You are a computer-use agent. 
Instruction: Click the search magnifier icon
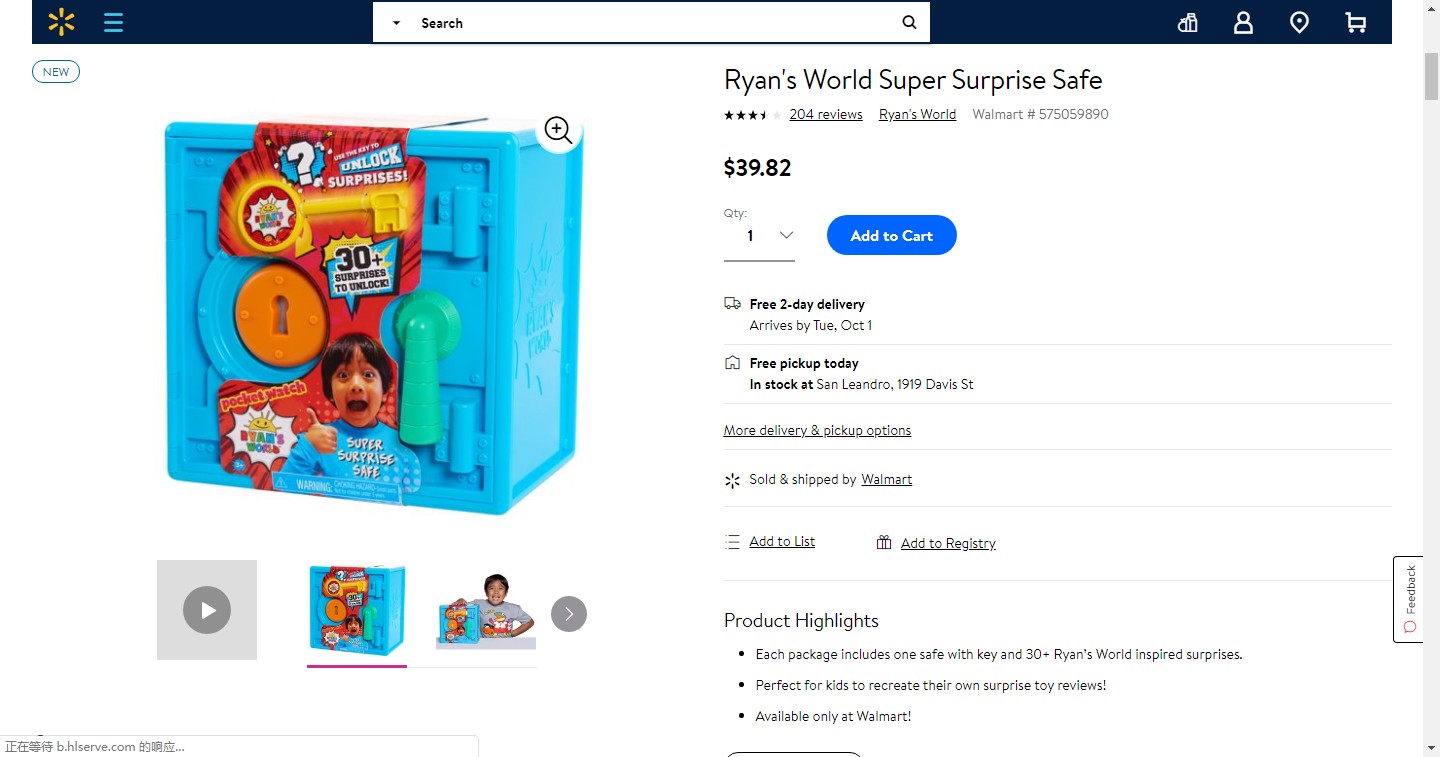pyautogui.click(x=909, y=22)
